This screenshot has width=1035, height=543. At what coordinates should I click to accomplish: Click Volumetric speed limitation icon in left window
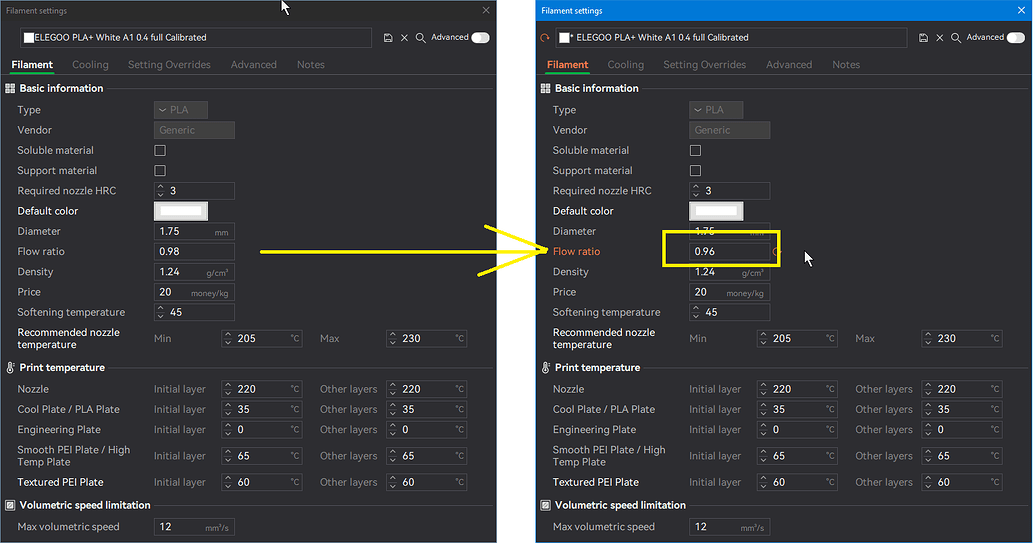click(10, 505)
